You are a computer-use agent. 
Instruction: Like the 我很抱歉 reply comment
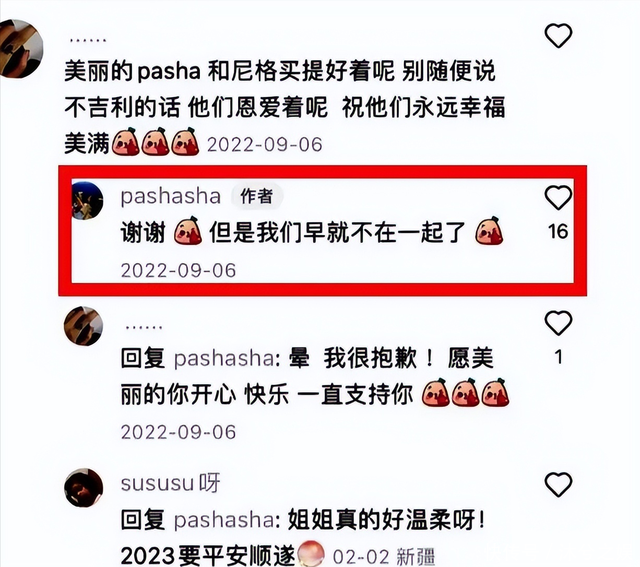tap(558, 323)
